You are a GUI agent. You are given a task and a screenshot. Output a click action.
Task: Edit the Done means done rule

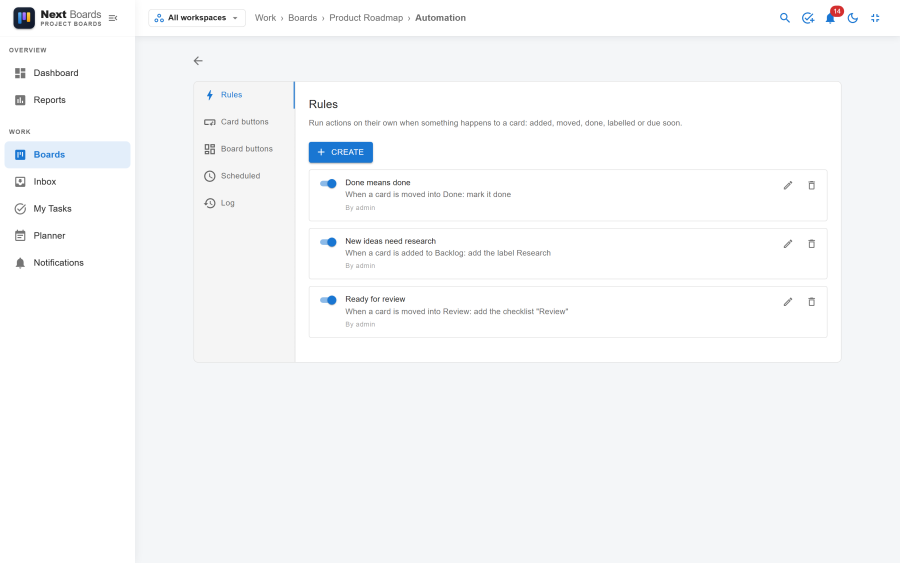pos(788,185)
